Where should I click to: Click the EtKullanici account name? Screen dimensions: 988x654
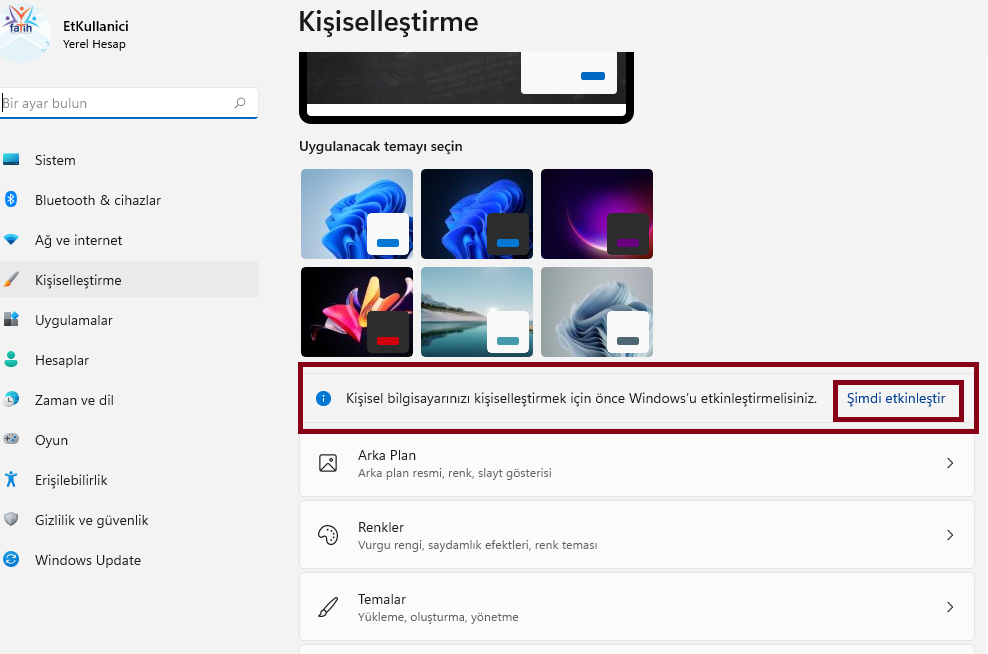[96, 26]
